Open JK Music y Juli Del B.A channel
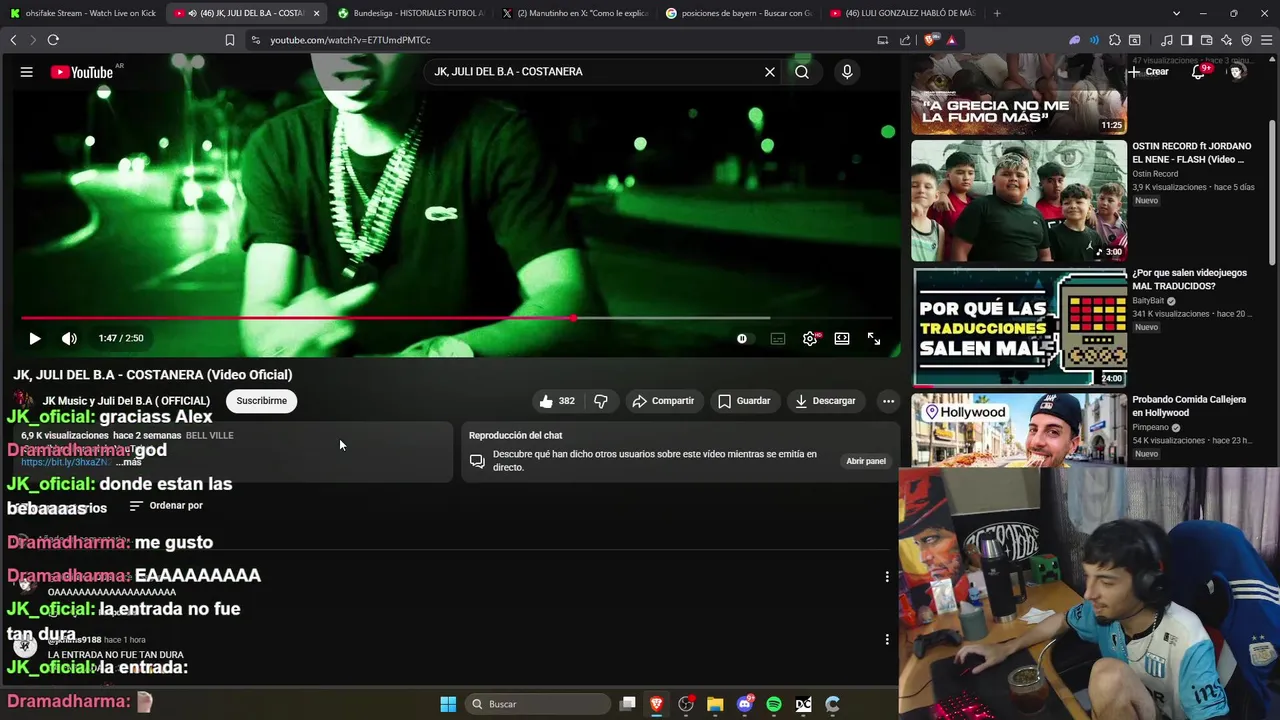The height and width of the screenshot is (720, 1280). pos(126,401)
